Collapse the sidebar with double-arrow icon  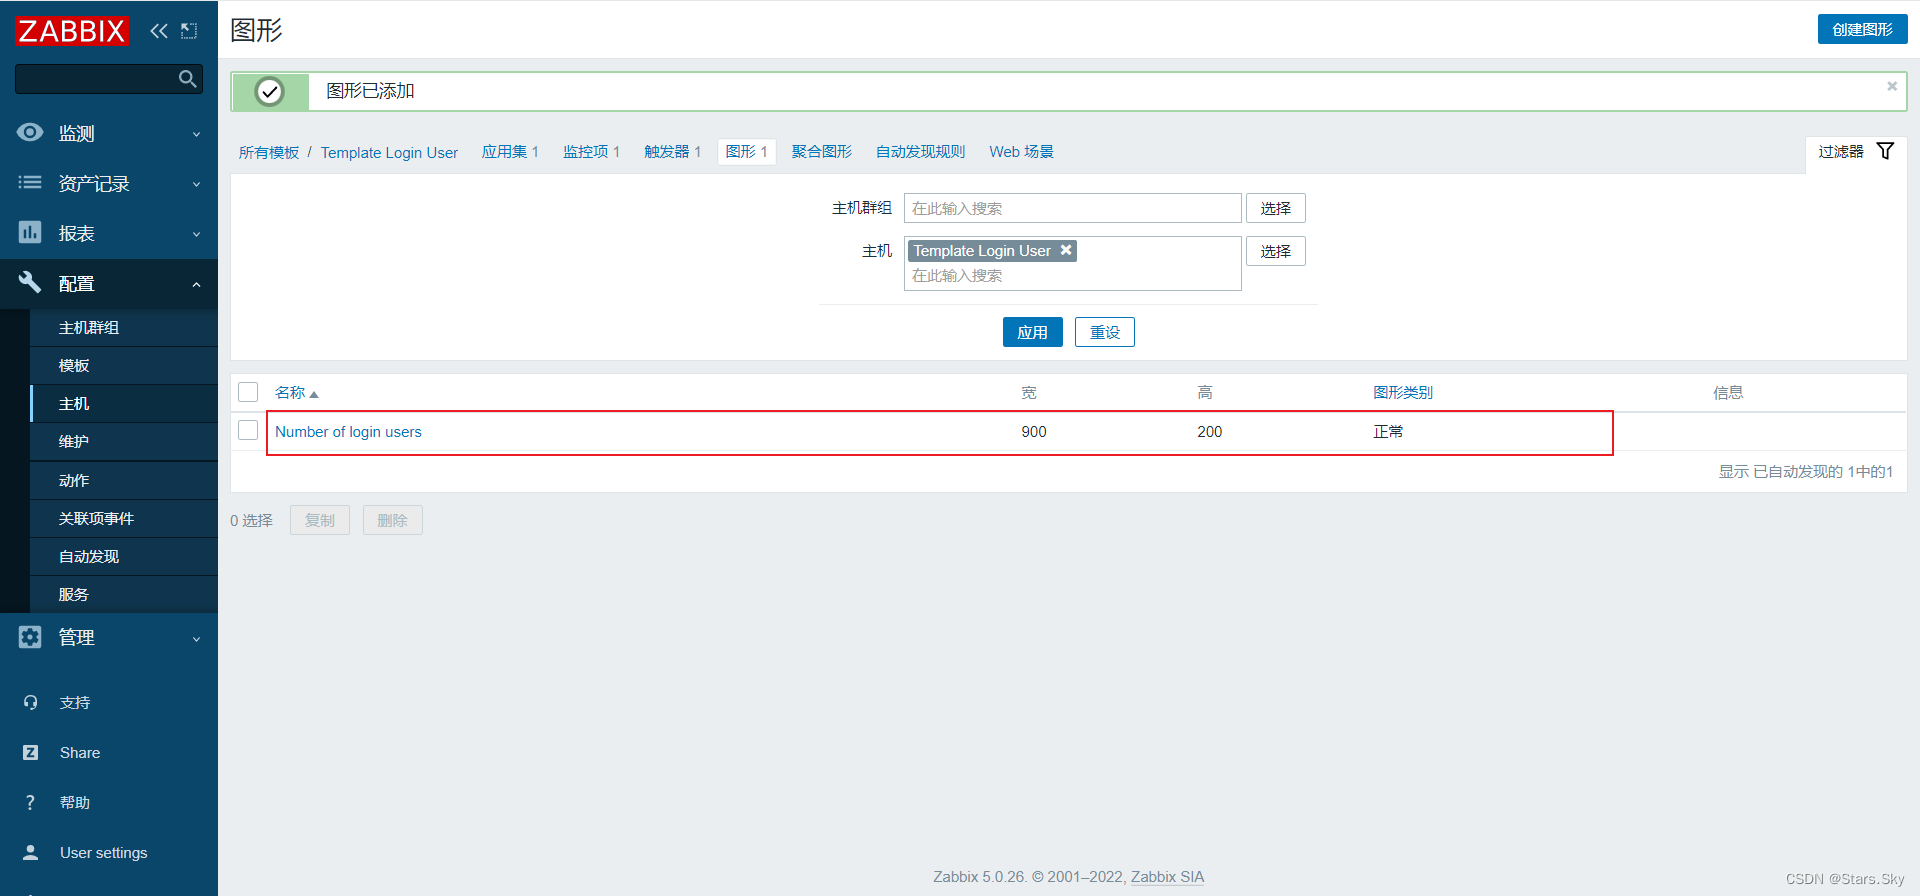tap(159, 31)
